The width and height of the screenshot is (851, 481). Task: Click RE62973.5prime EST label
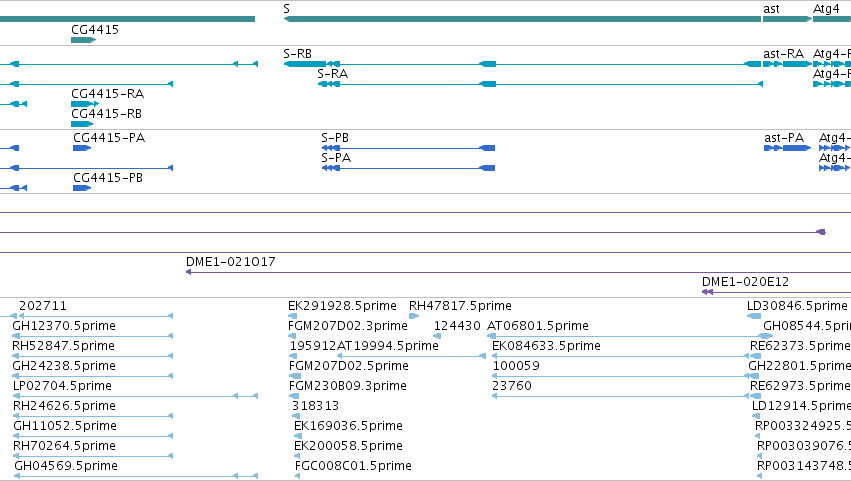(800, 386)
